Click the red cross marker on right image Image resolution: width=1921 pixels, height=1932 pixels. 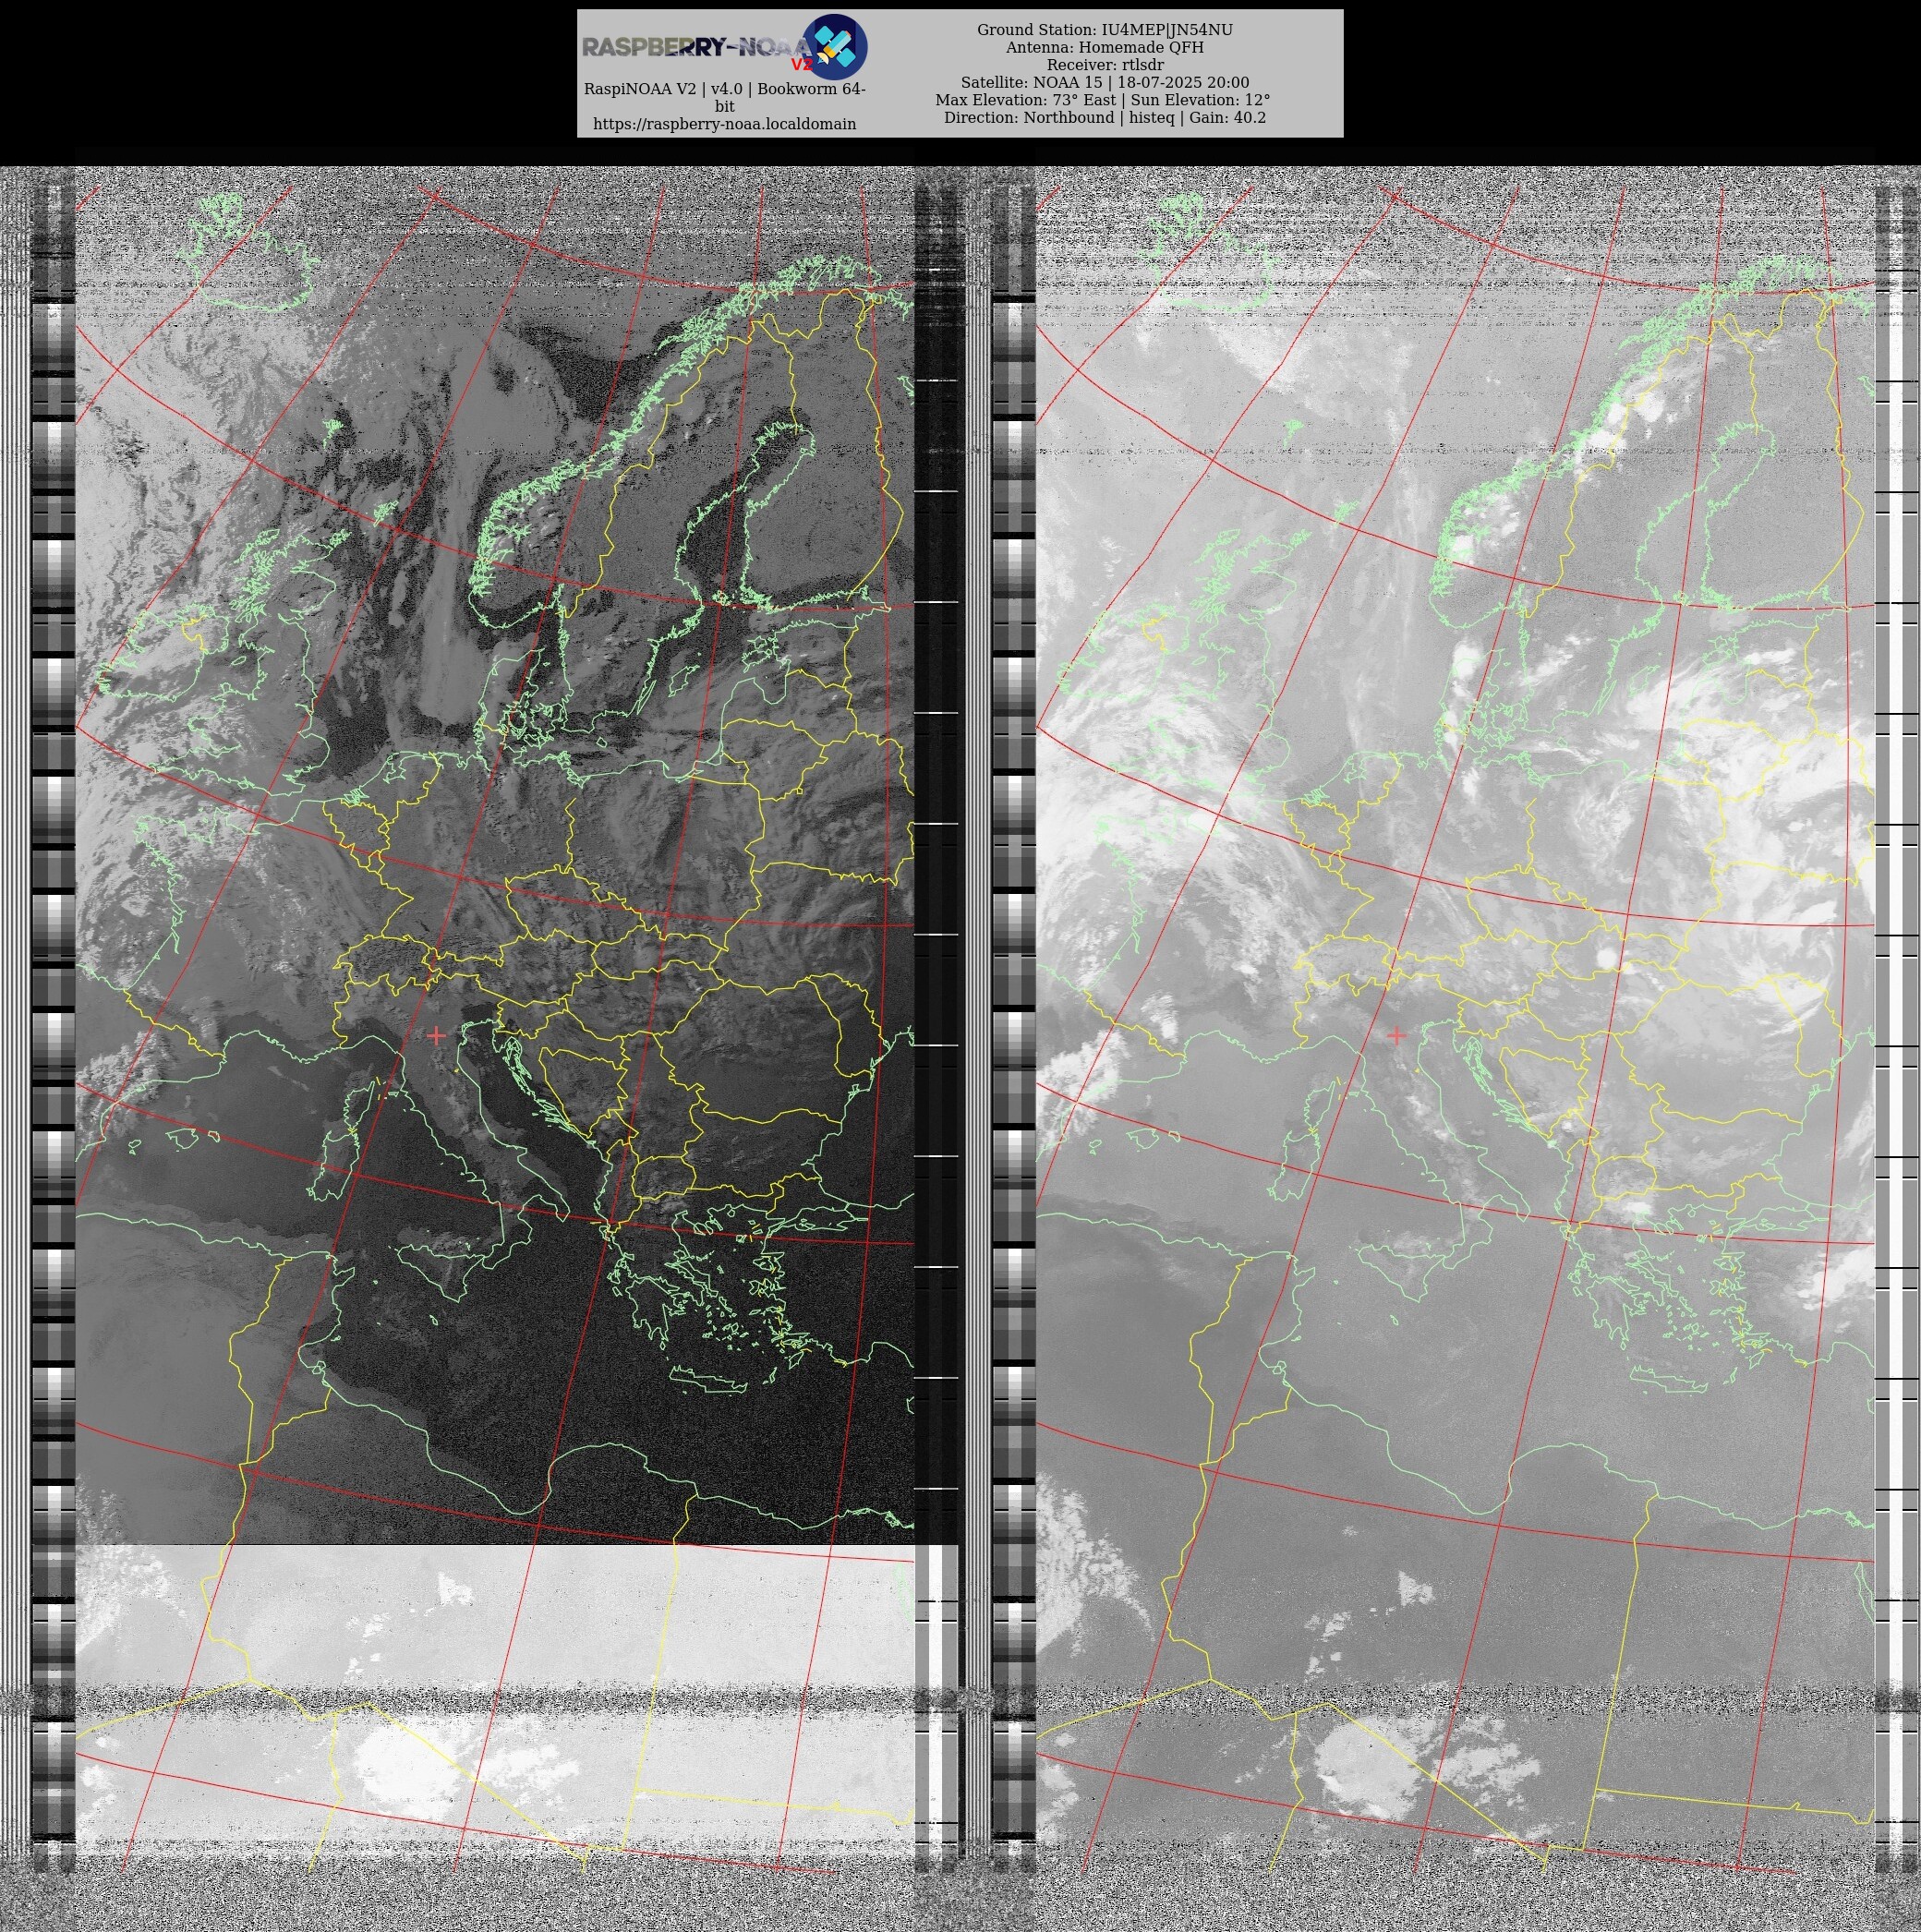click(x=1396, y=1035)
